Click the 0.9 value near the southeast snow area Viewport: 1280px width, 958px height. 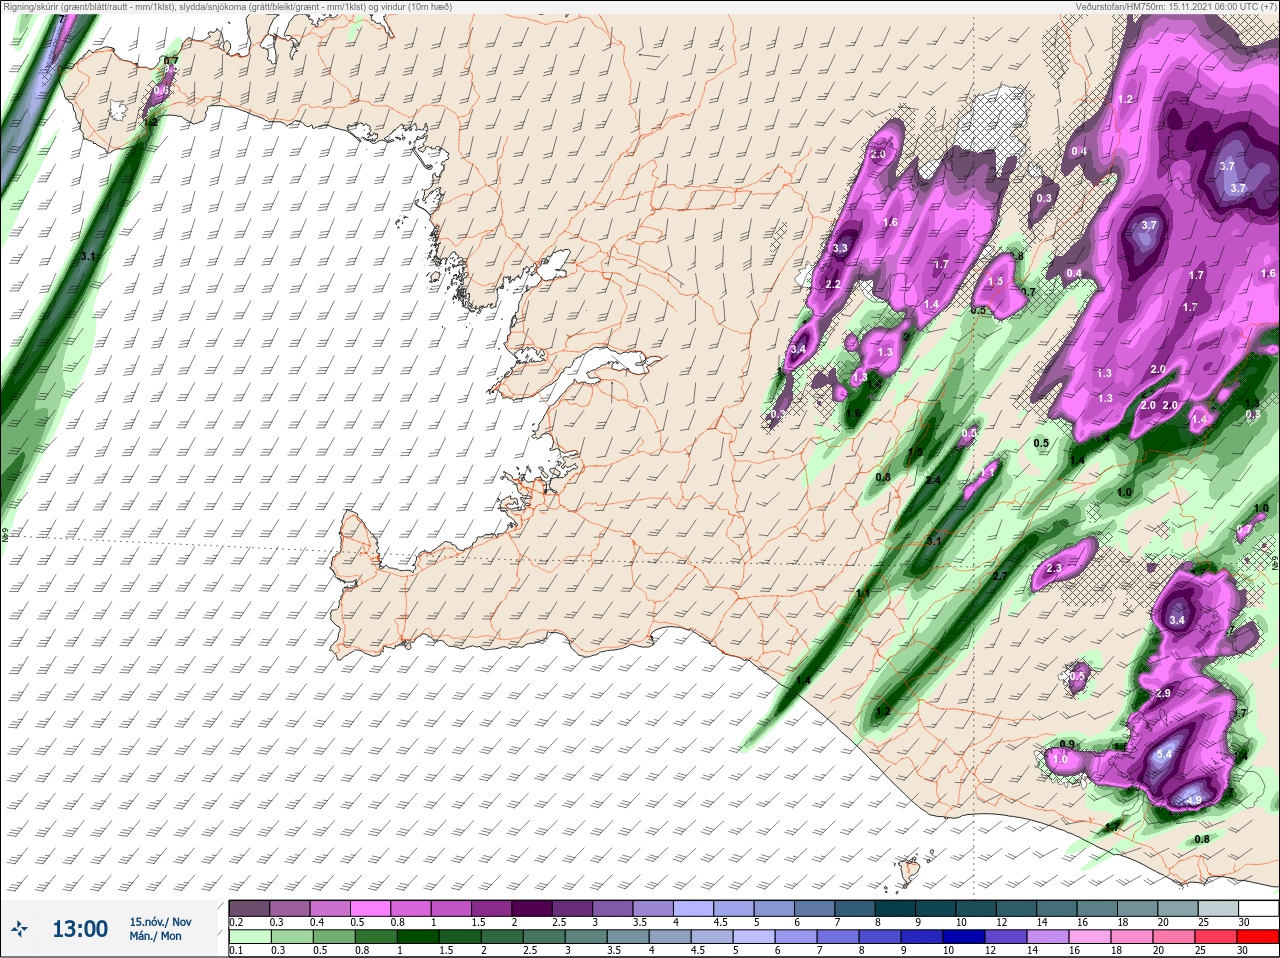pyautogui.click(x=1066, y=744)
